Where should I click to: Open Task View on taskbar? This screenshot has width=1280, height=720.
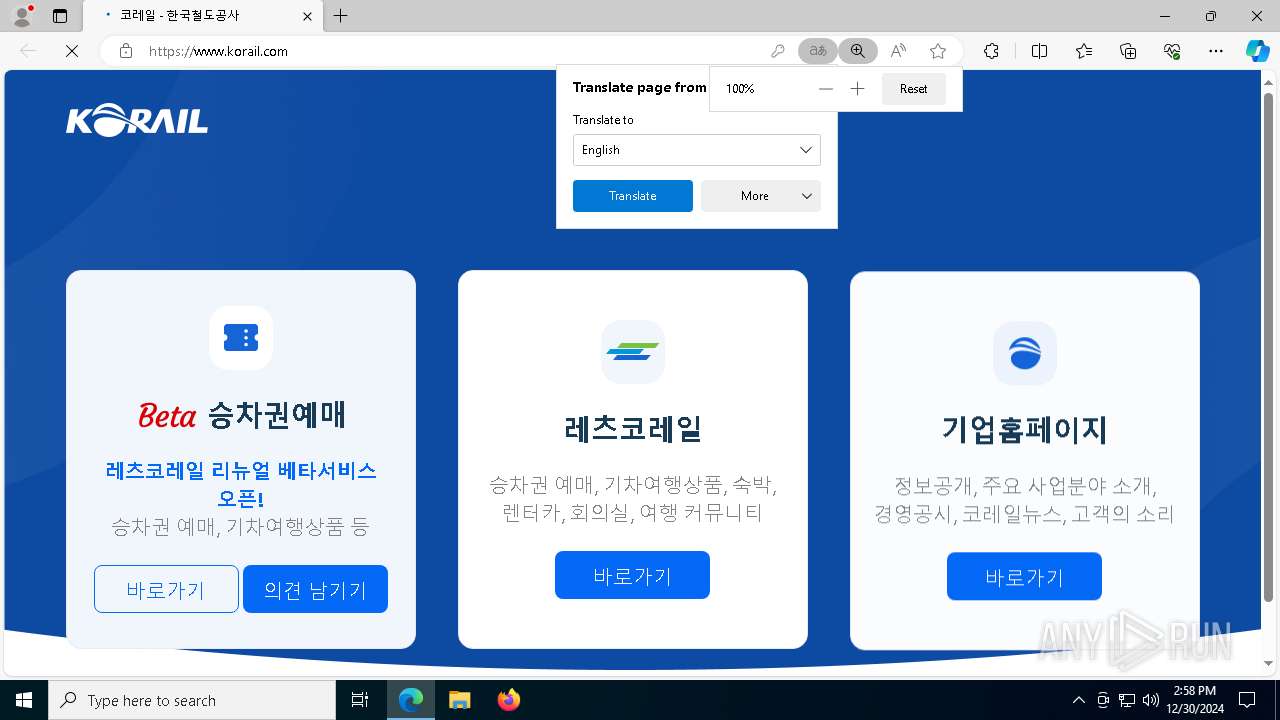[x=360, y=700]
